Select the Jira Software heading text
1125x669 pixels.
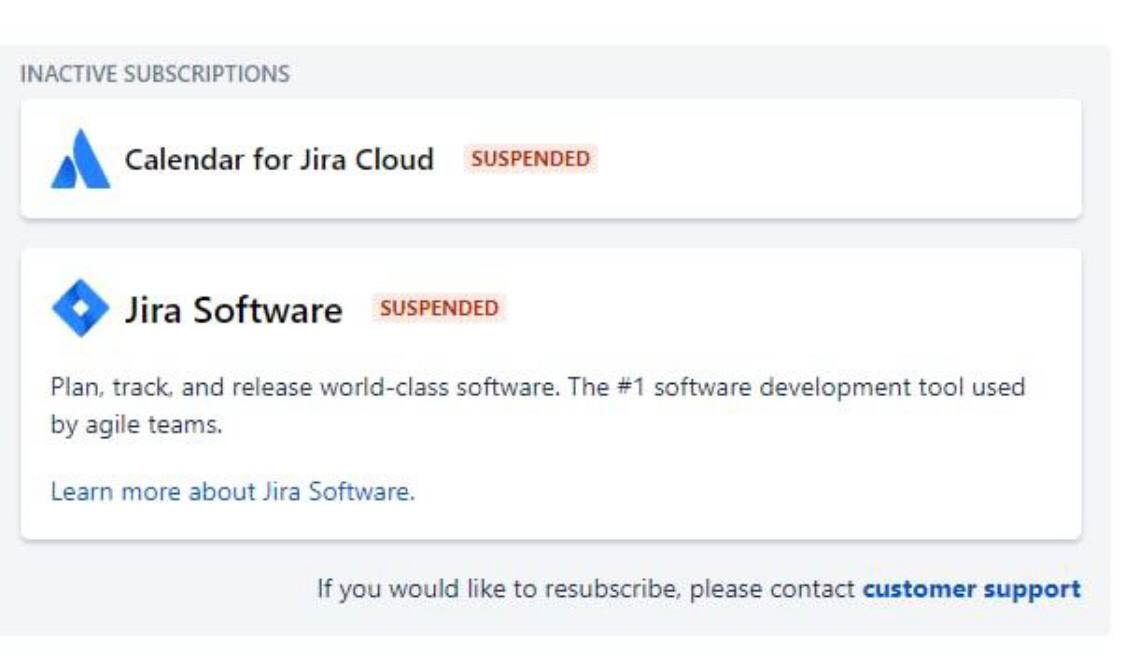(x=233, y=310)
